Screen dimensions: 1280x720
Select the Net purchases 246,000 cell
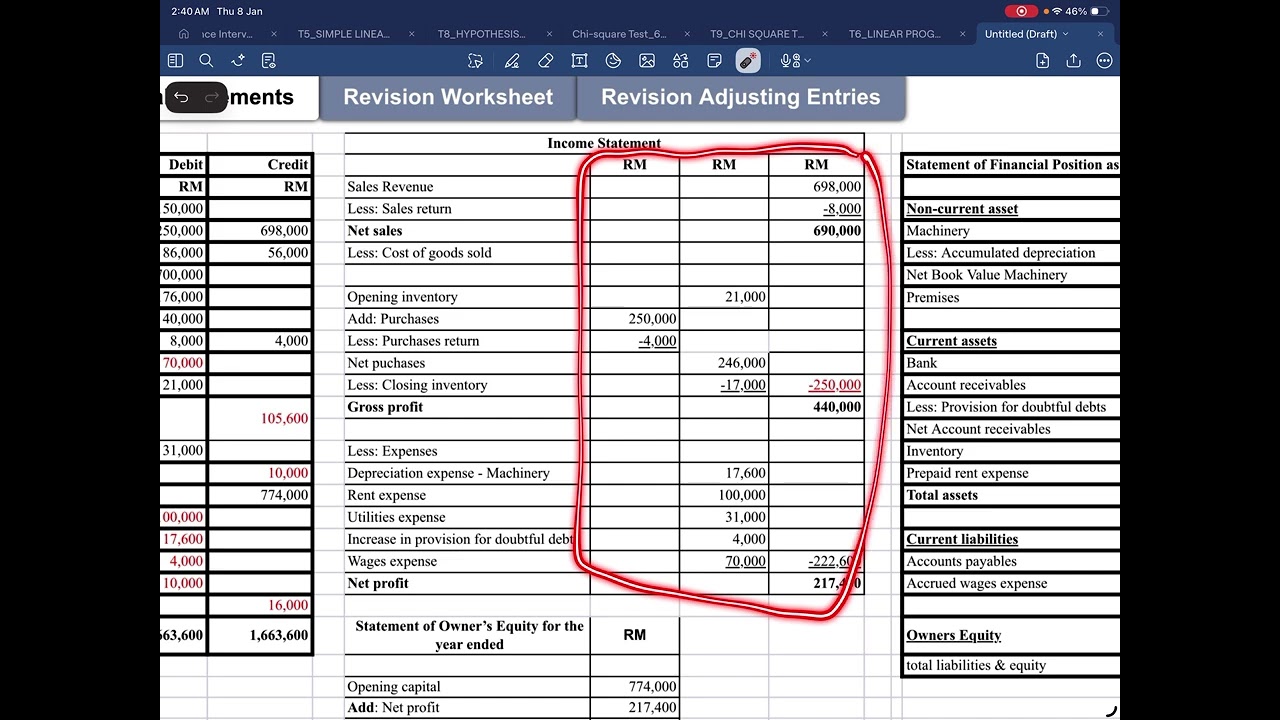(724, 363)
